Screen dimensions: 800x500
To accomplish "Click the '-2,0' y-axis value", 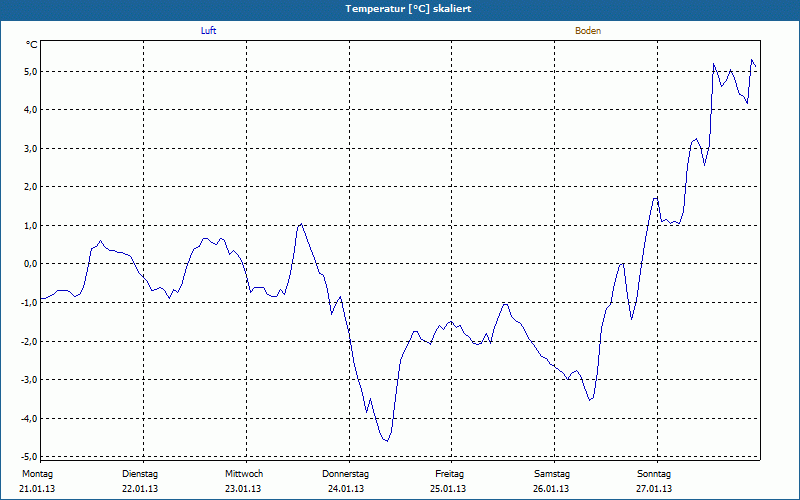I will (29, 341).
